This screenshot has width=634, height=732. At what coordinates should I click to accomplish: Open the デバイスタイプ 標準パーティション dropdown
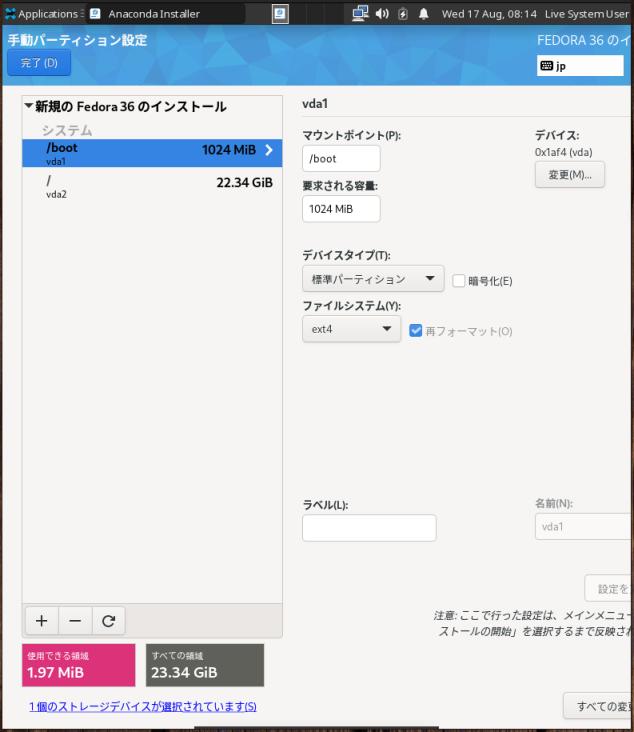[x=373, y=279]
